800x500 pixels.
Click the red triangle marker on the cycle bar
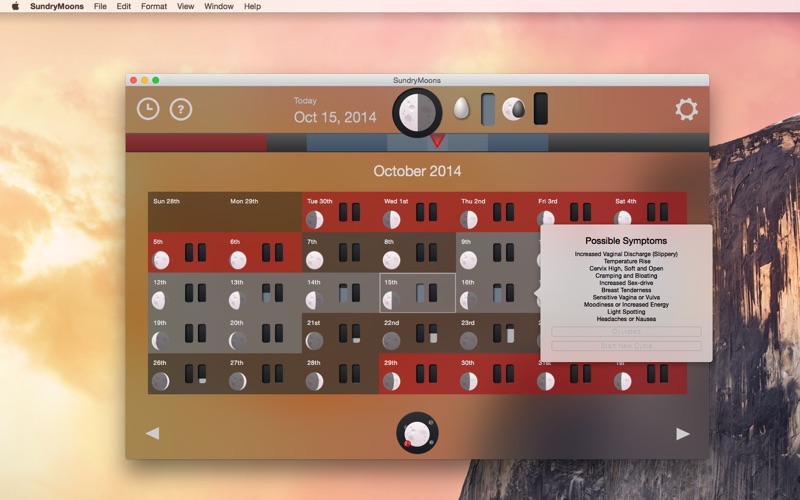[x=437, y=141]
